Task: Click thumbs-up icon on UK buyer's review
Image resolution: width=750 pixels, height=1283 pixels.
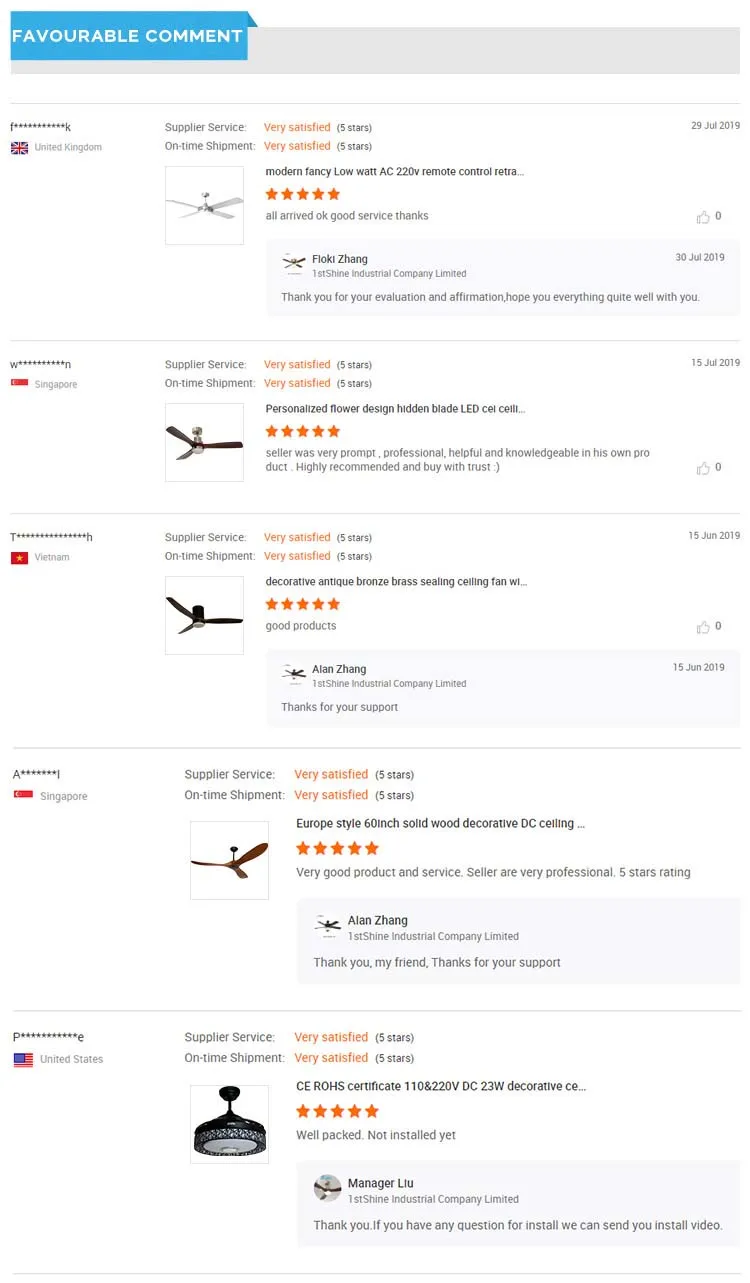Action: (703, 216)
